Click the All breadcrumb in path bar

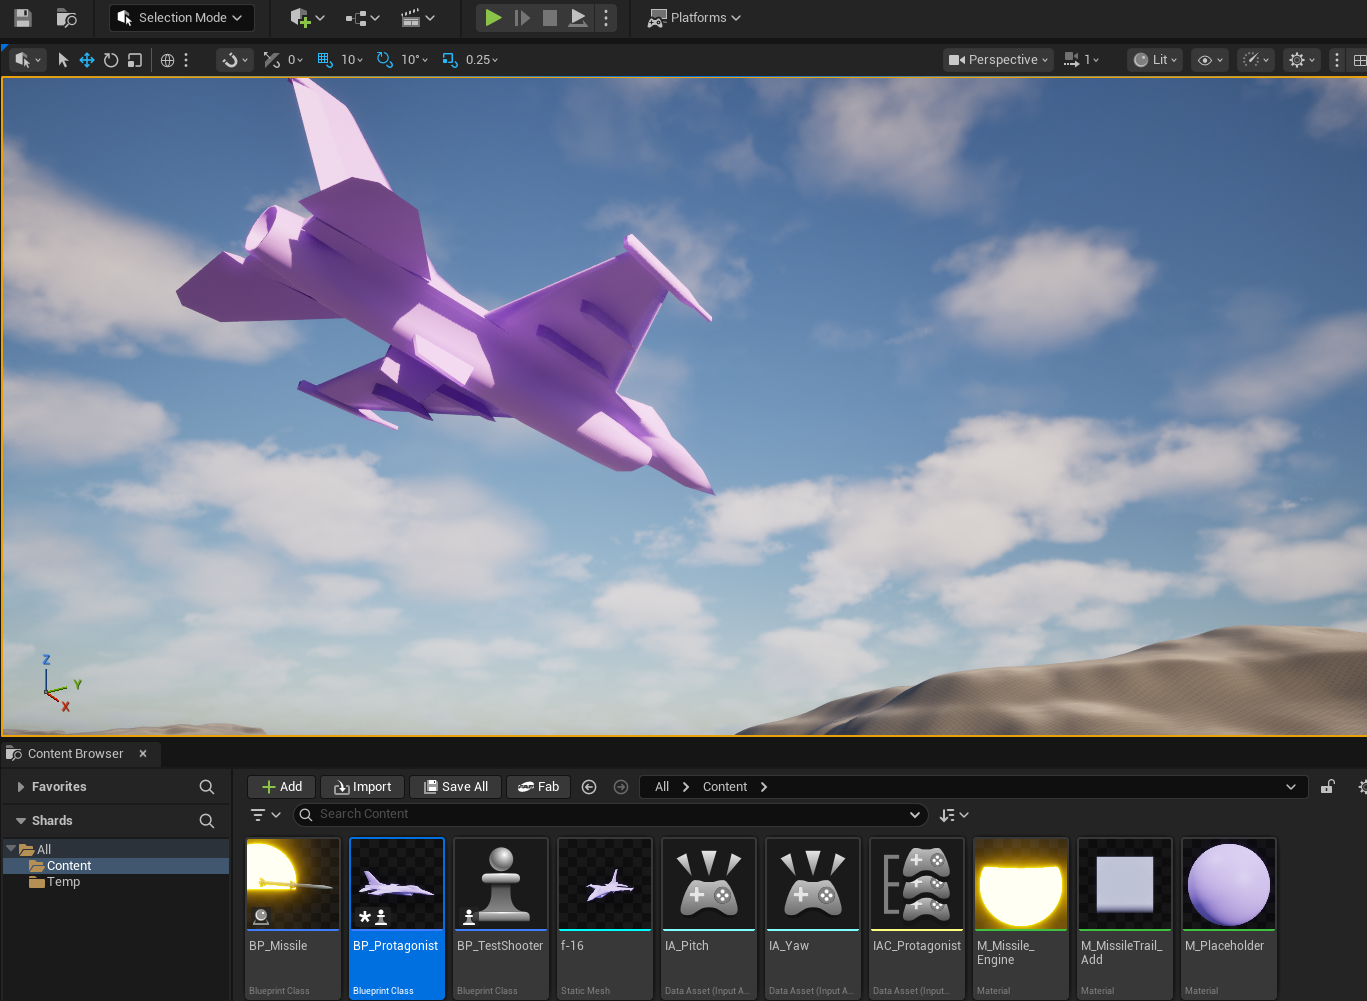click(x=662, y=787)
